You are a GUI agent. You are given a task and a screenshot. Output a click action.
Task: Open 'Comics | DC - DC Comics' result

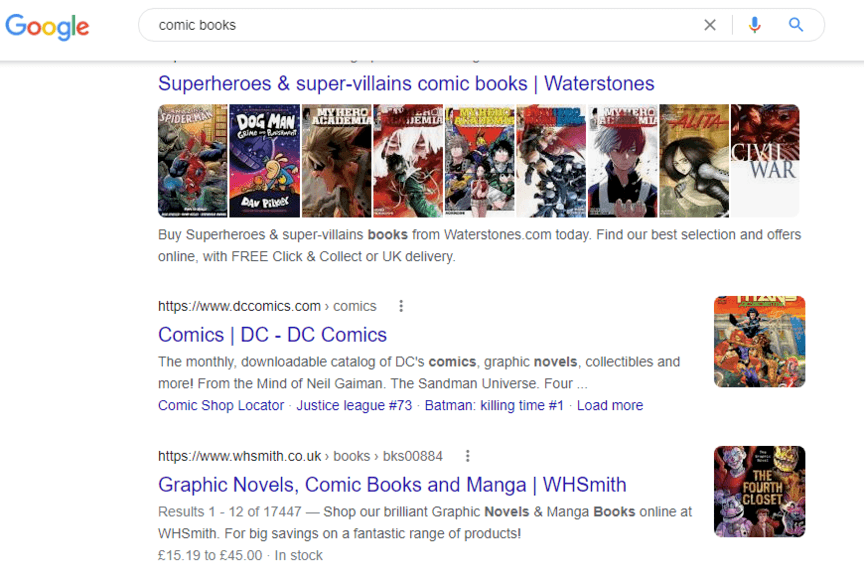(272, 335)
